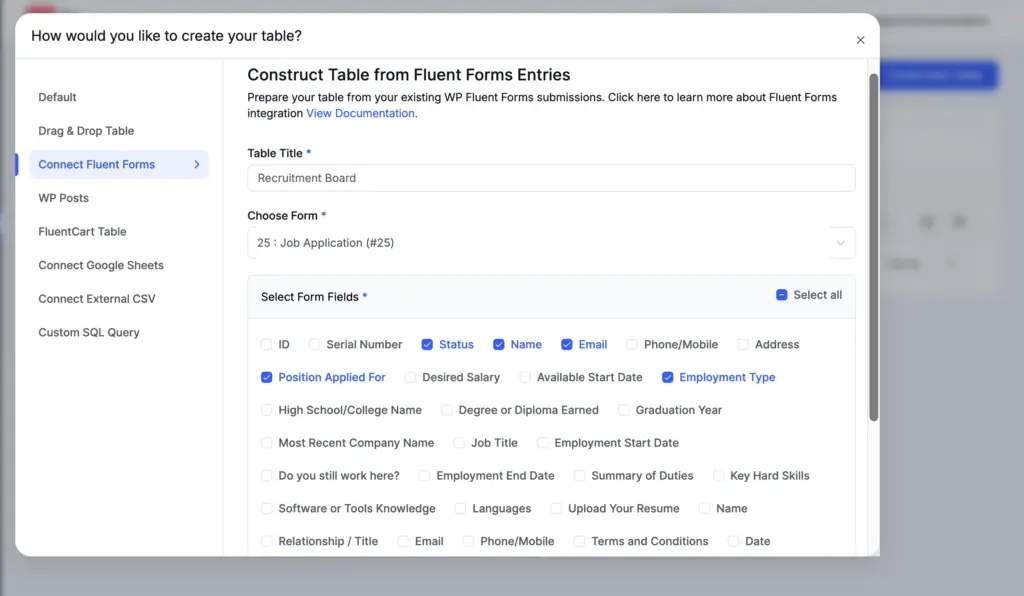Viewport: 1024px width, 596px height.
Task: Check Most Recent Company Name checkbox
Action: [266, 443]
